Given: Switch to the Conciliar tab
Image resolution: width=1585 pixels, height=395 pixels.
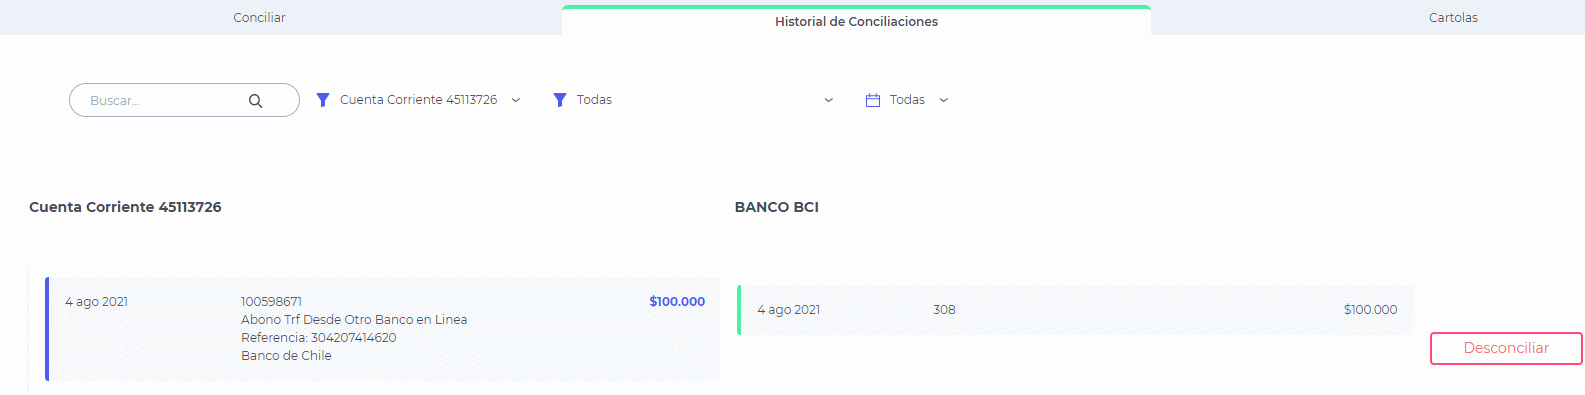Looking at the screenshot, I should (259, 18).
